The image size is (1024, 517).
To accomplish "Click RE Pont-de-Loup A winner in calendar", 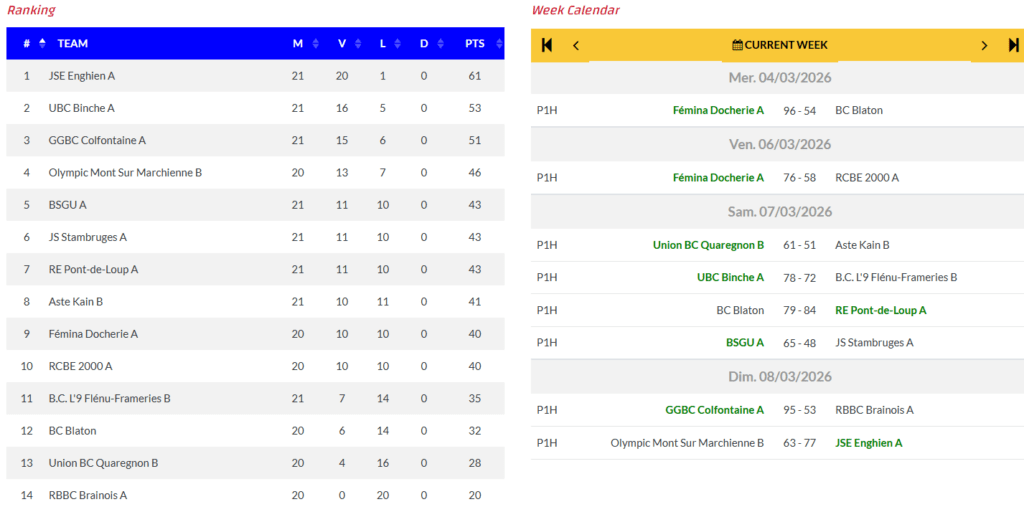I will 880,310.
